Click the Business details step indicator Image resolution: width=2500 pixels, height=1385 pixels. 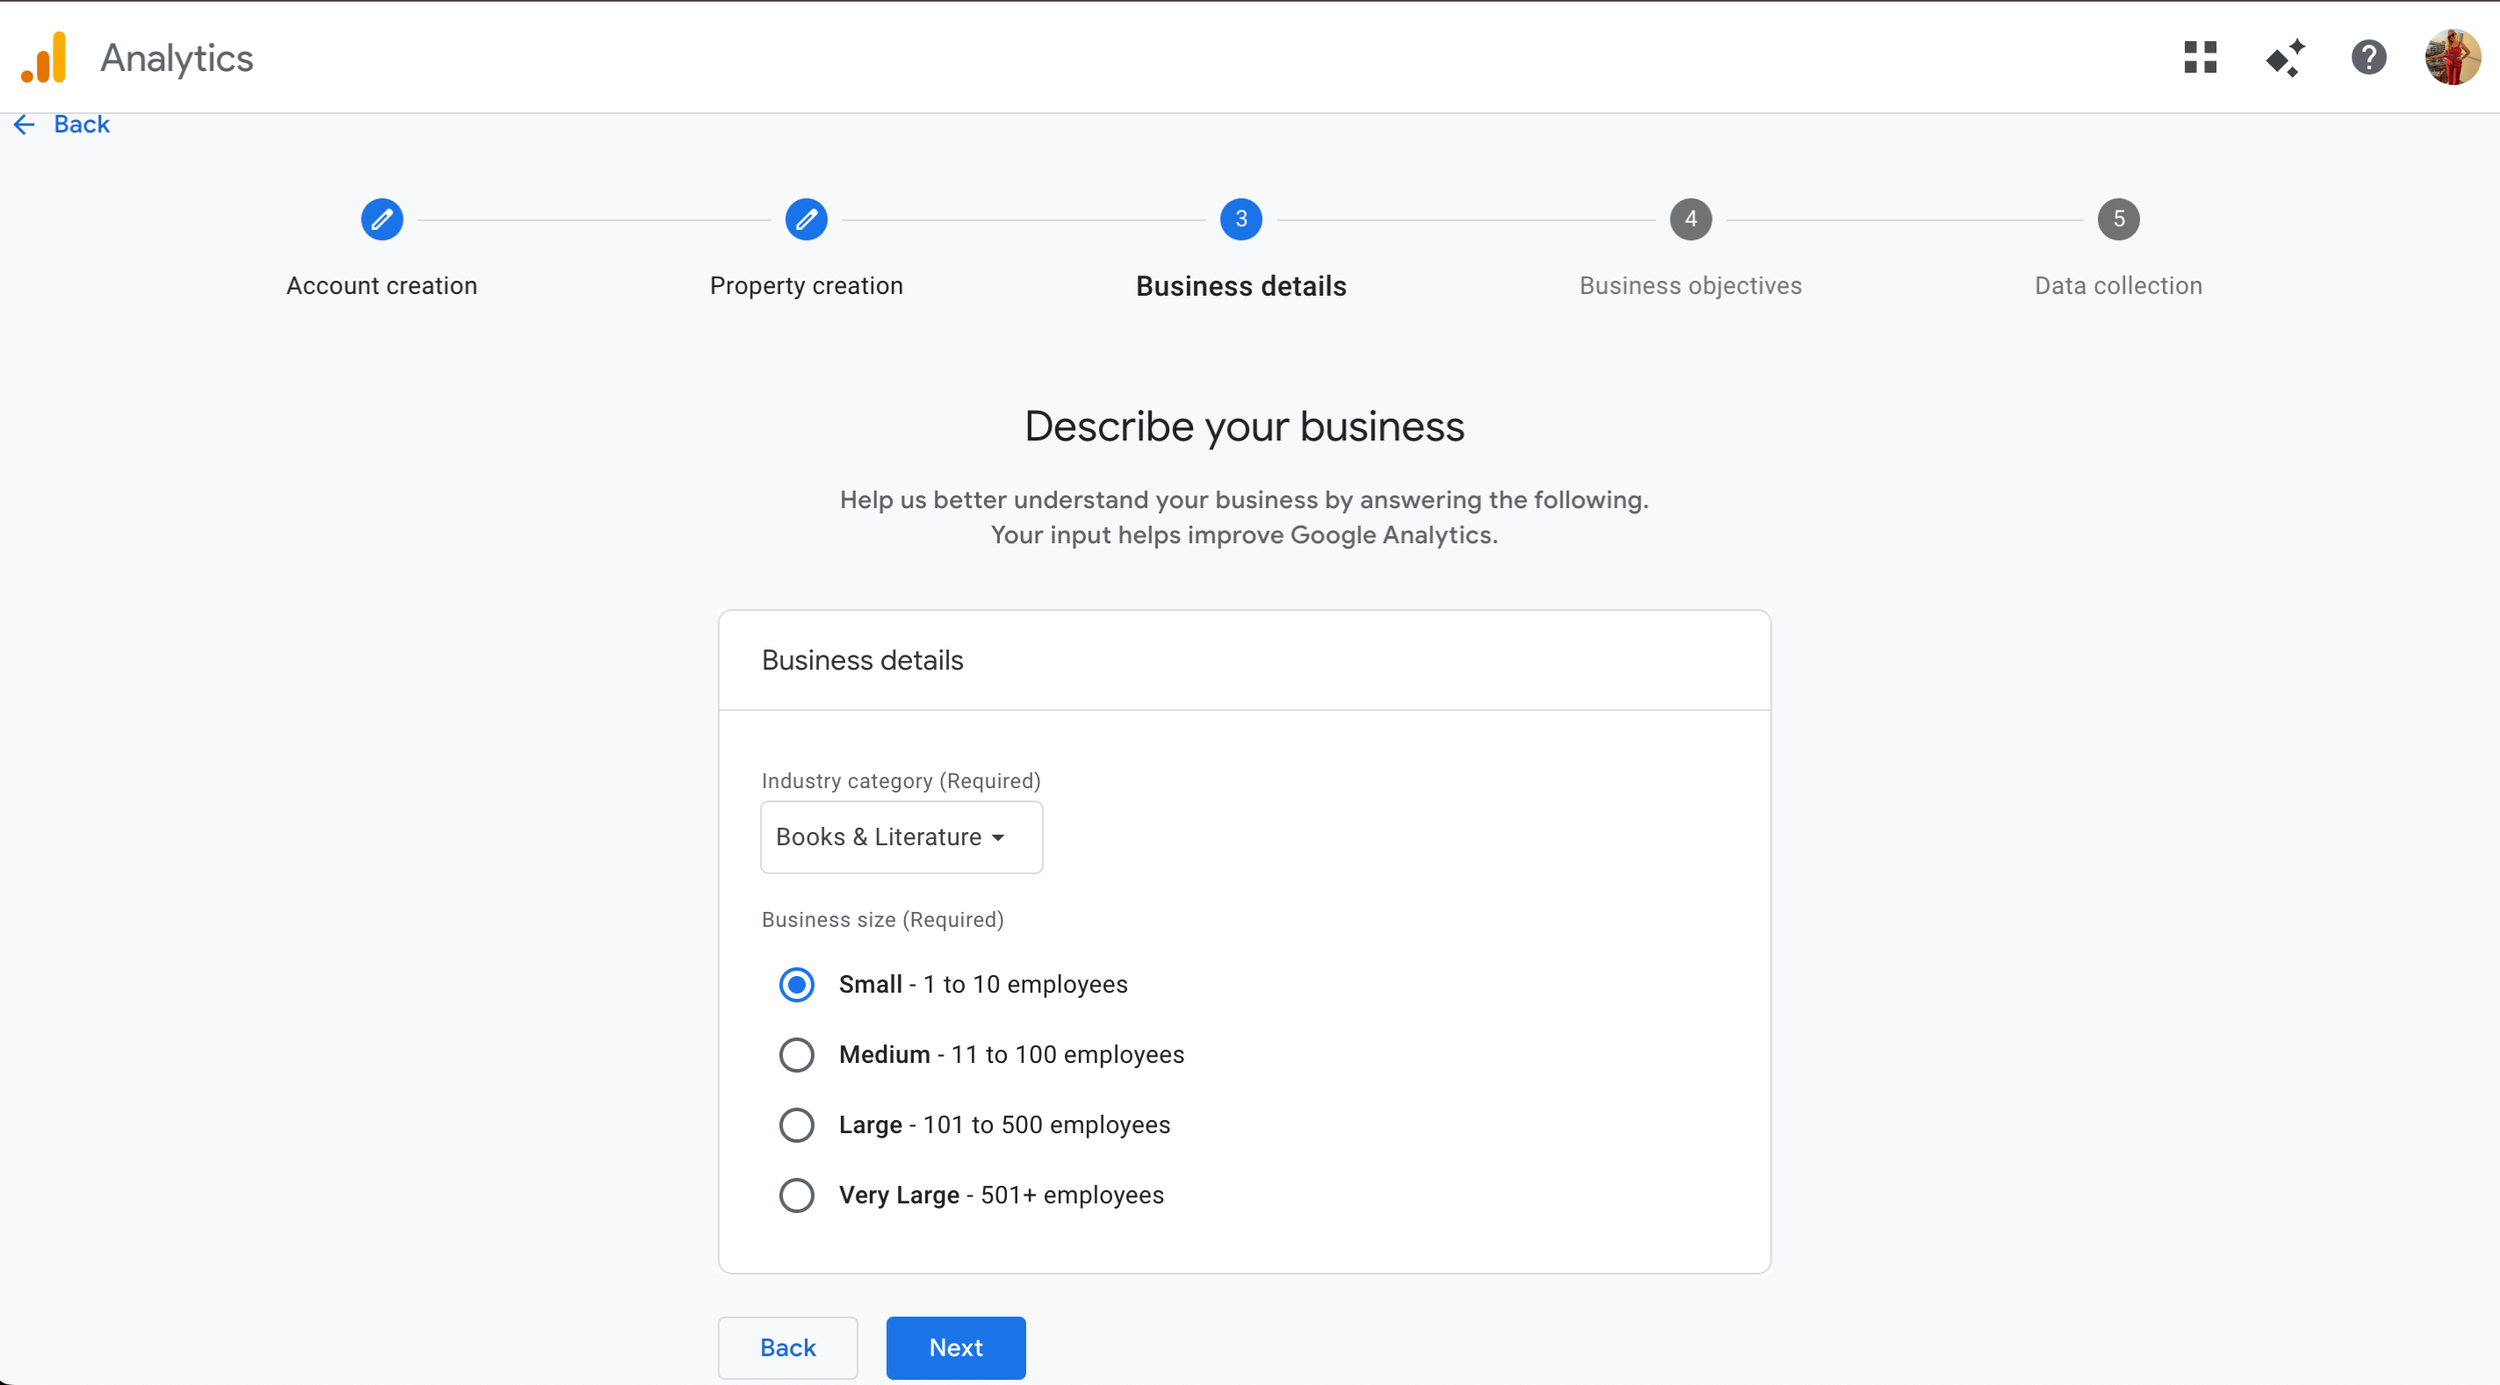[x=1240, y=219]
